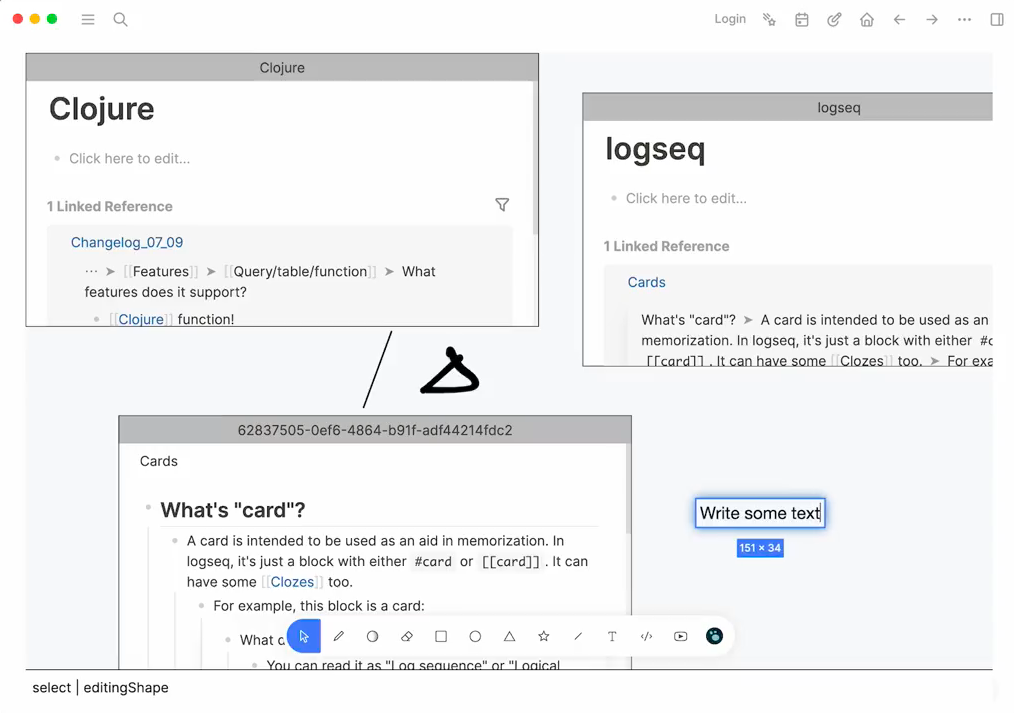The height and width of the screenshot is (713, 1014).
Task: Click "1 Linked Reference" in Clojure portal
Action: click(109, 206)
